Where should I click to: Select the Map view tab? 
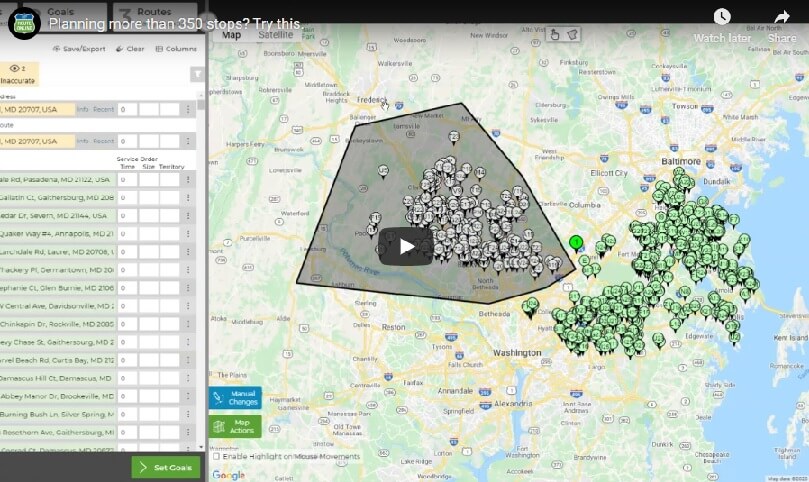coord(231,35)
